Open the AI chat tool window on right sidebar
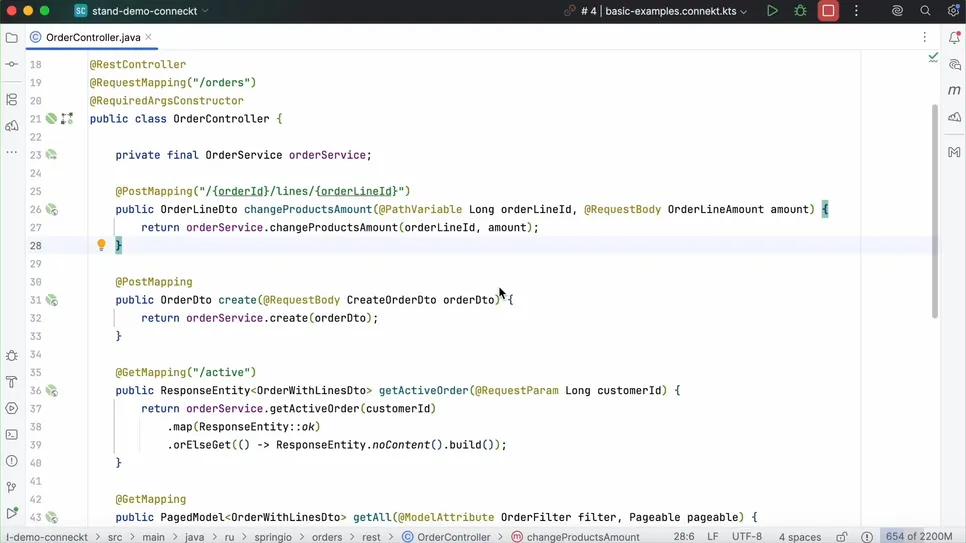 point(954,64)
